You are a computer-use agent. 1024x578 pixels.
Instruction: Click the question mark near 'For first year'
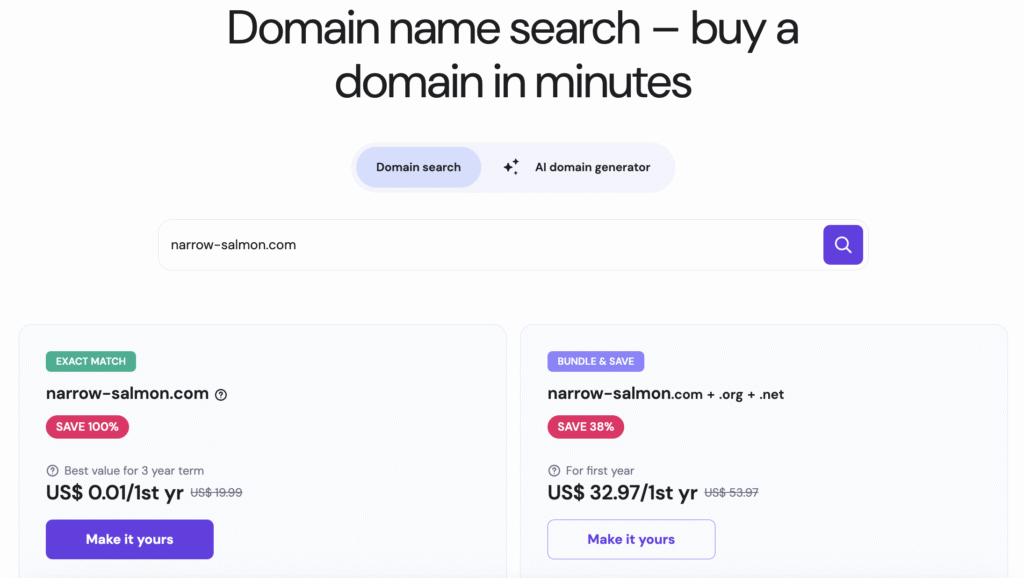point(553,470)
